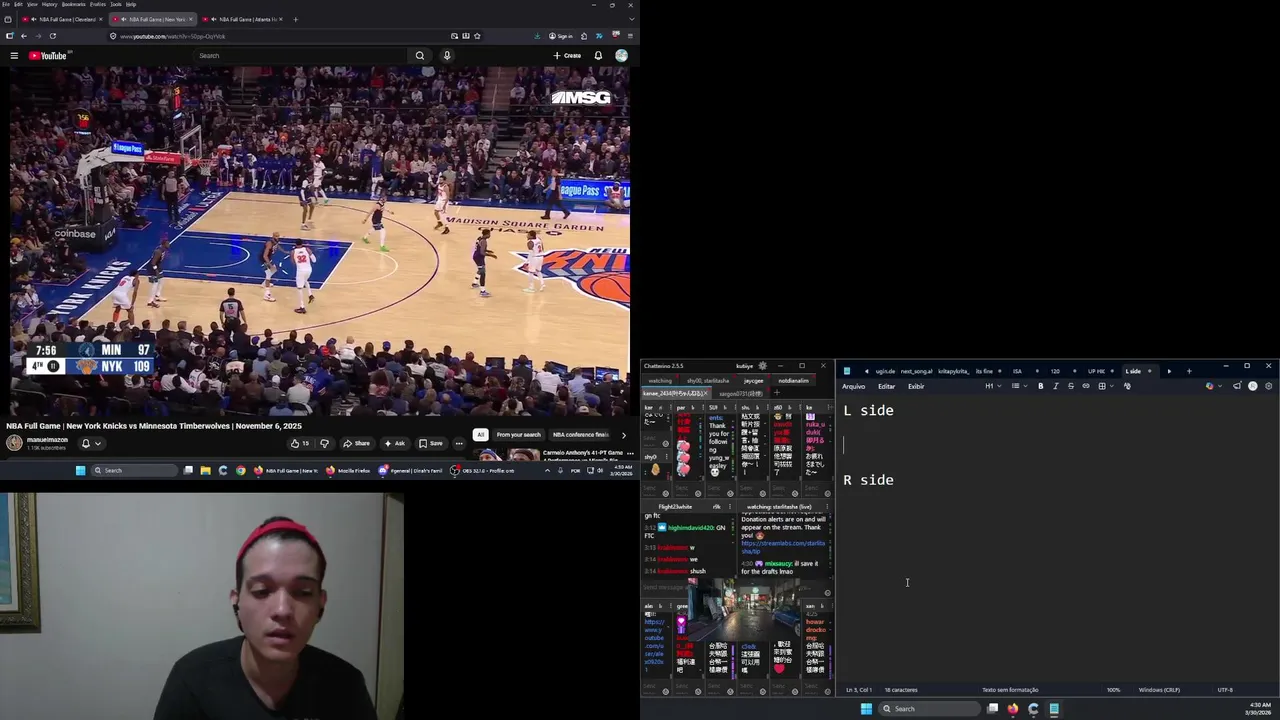Open more actions ellipsis under video

[459, 443]
